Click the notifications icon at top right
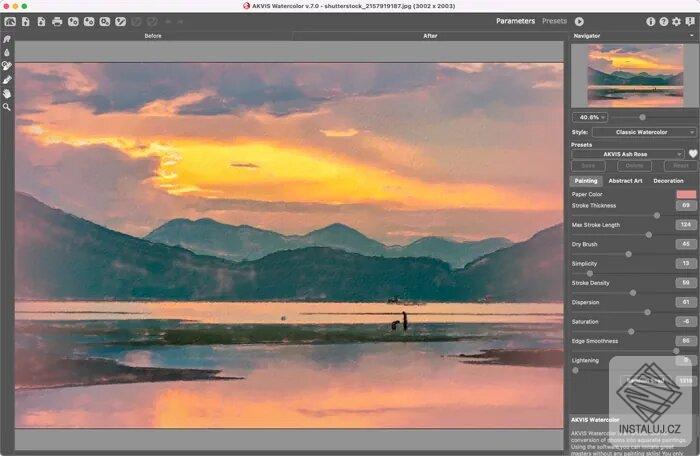700x456 pixels. (690, 21)
